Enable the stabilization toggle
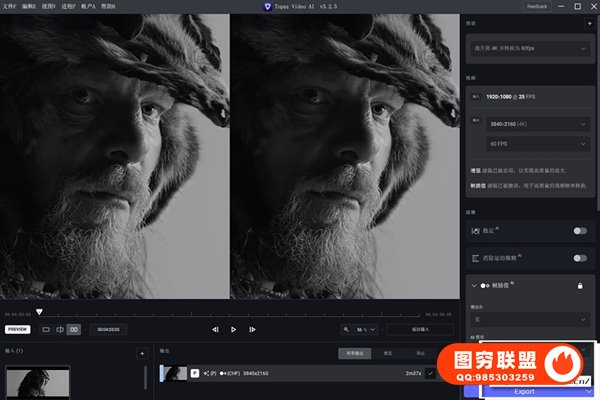Screen dimensions: 600x400 579,230
